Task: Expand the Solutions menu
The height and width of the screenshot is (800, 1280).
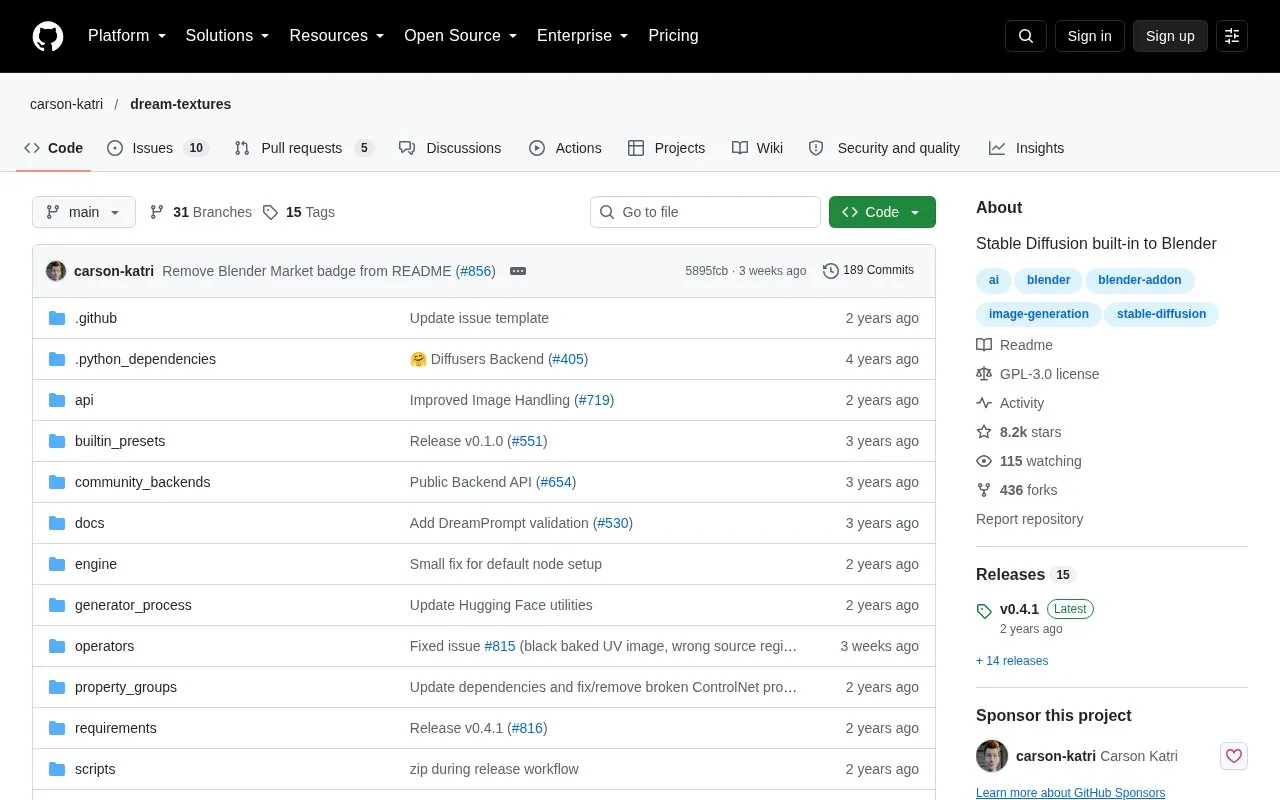Action: [x=228, y=36]
